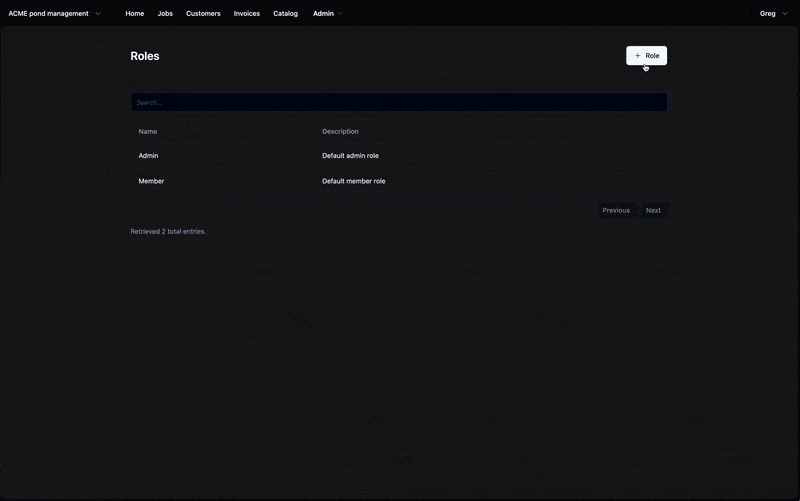Screen dimensions: 800x501
Task: Click the Previous pagination button
Action: (x=616, y=210)
